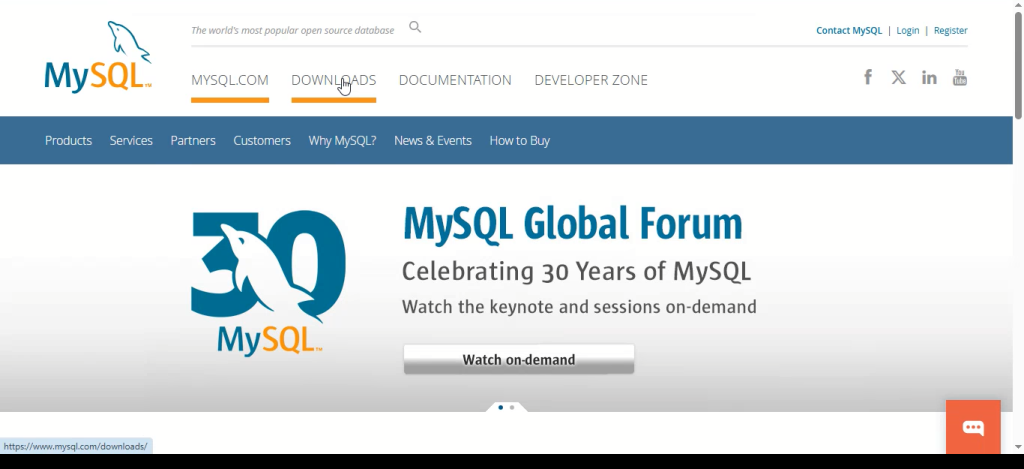Open the MYSQL.COM tab
Screen dimensions: 1024x469
pyautogui.click(x=230, y=80)
